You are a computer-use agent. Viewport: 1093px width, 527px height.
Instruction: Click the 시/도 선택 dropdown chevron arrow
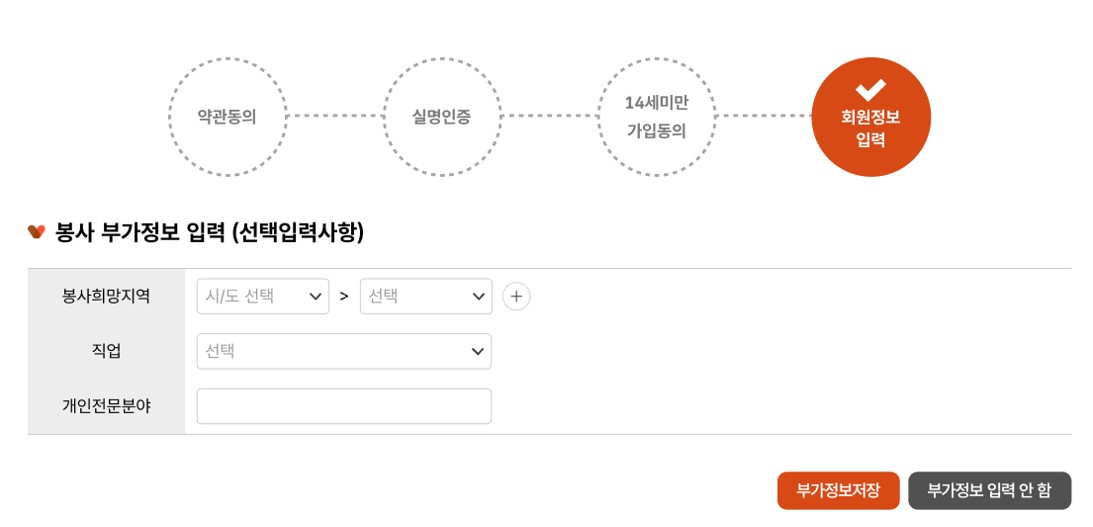[316, 297]
